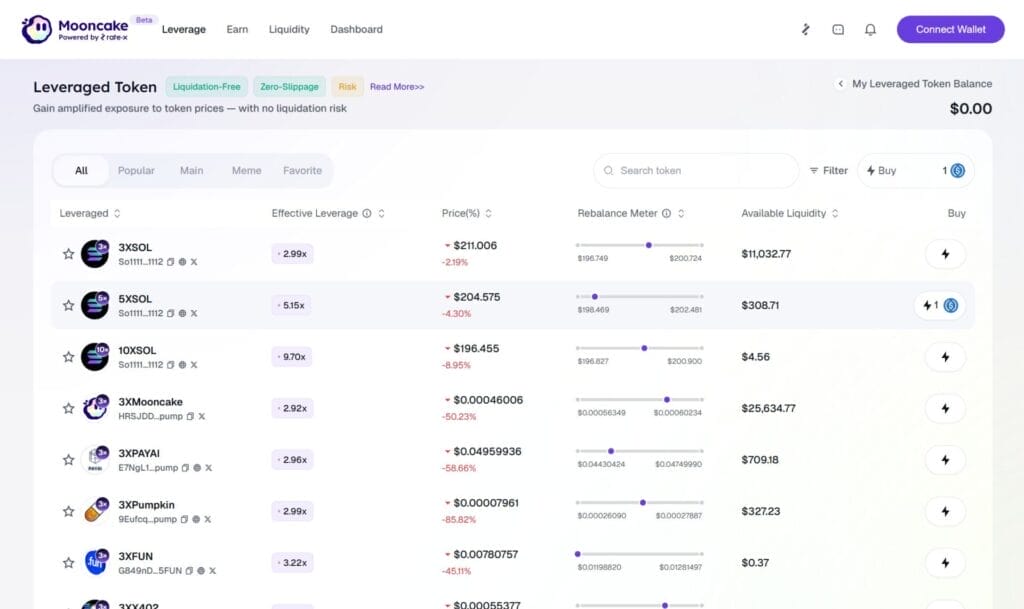Sort by Price(%) column arrows
The image size is (1024, 609).
pyautogui.click(x=488, y=213)
